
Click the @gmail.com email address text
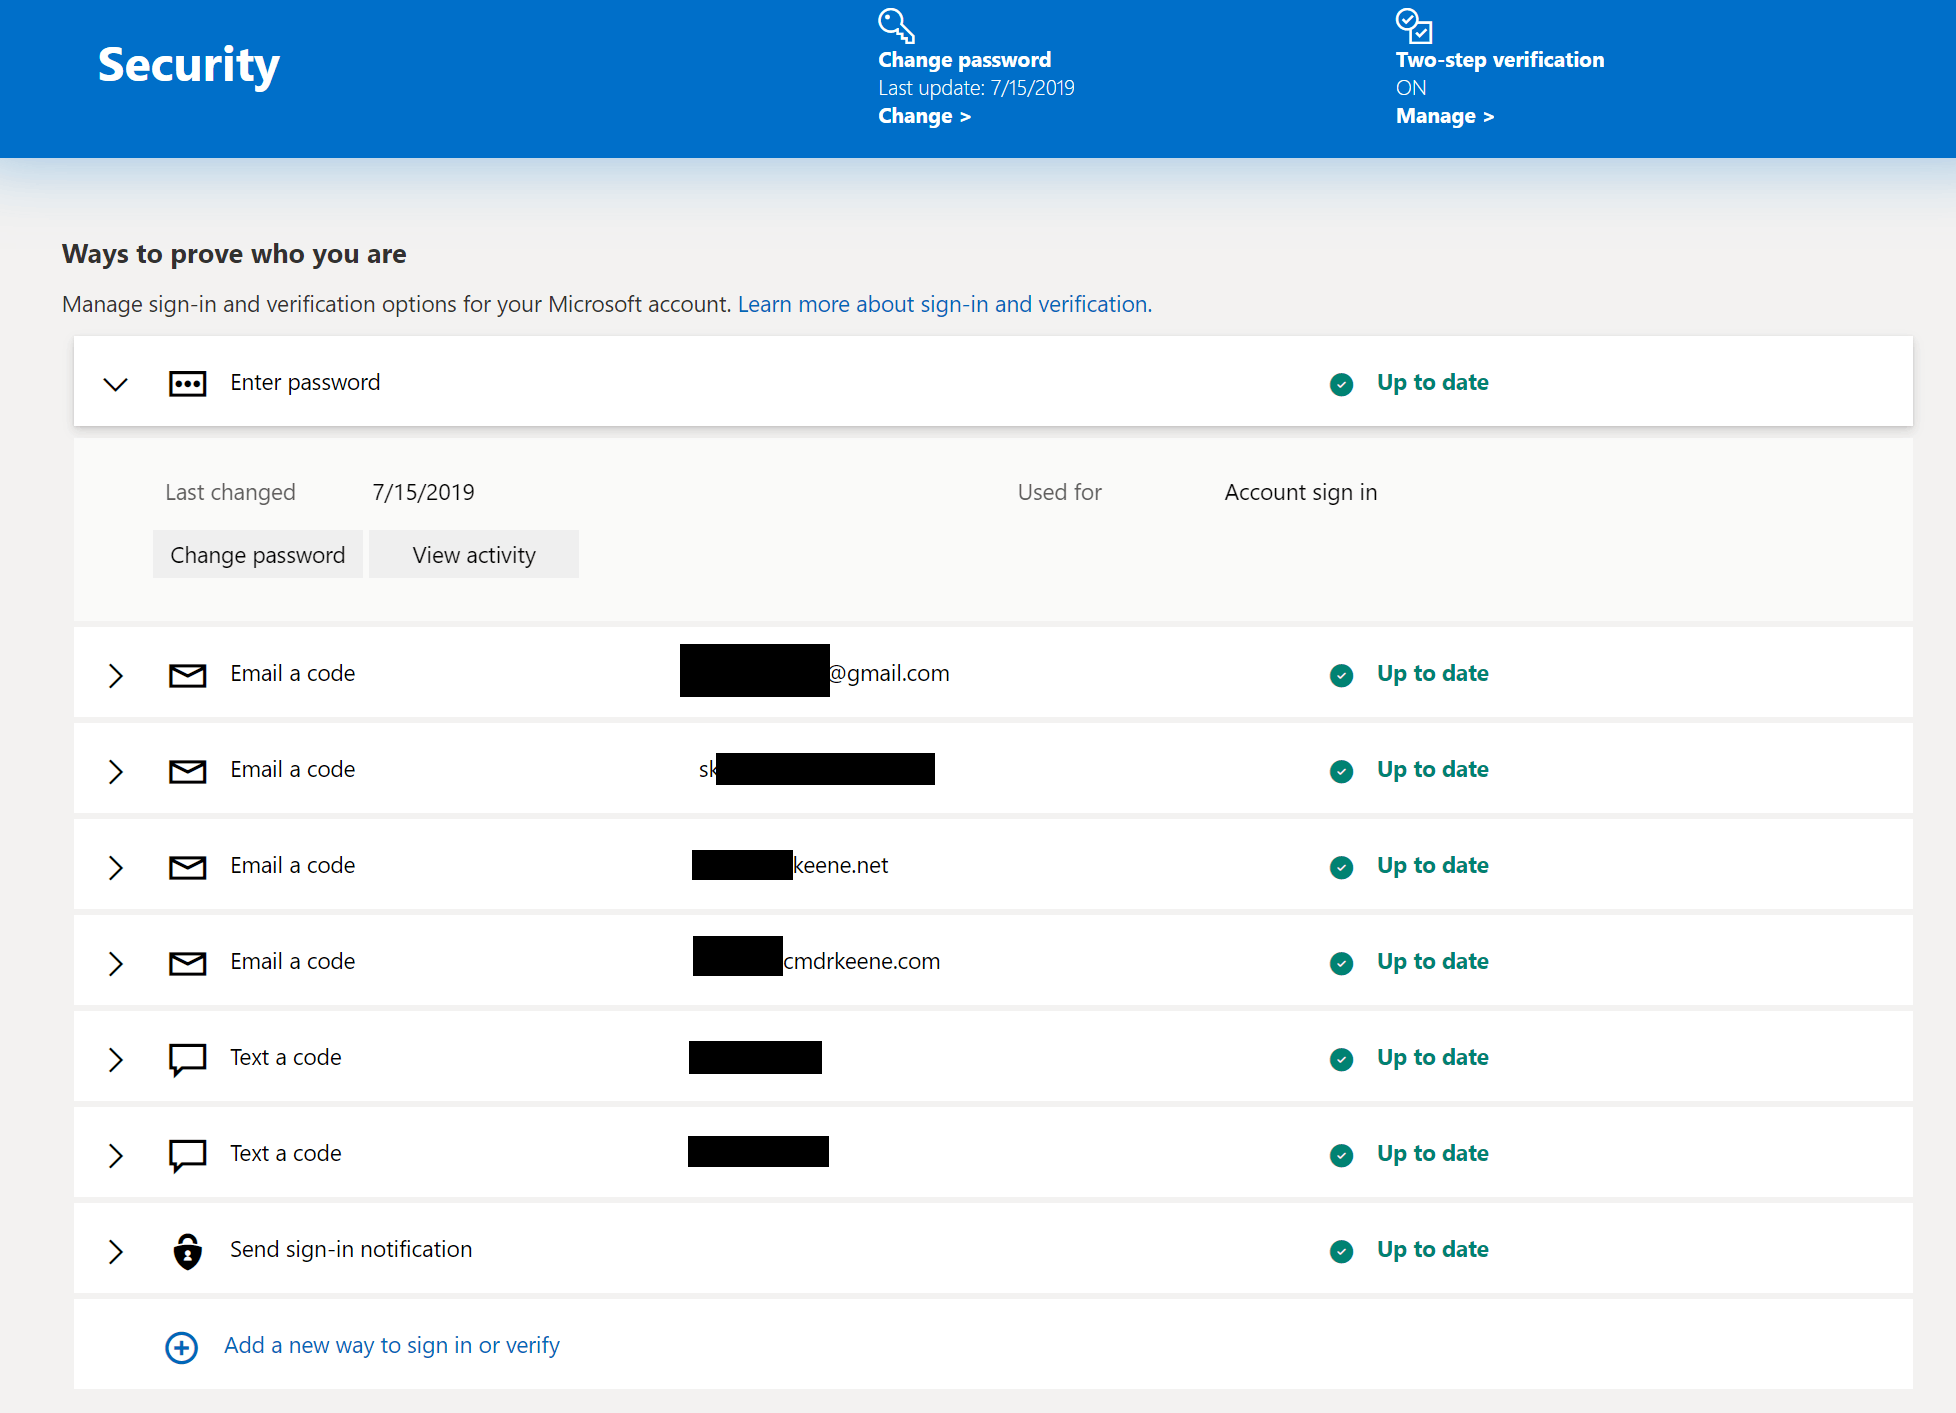click(x=889, y=673)
